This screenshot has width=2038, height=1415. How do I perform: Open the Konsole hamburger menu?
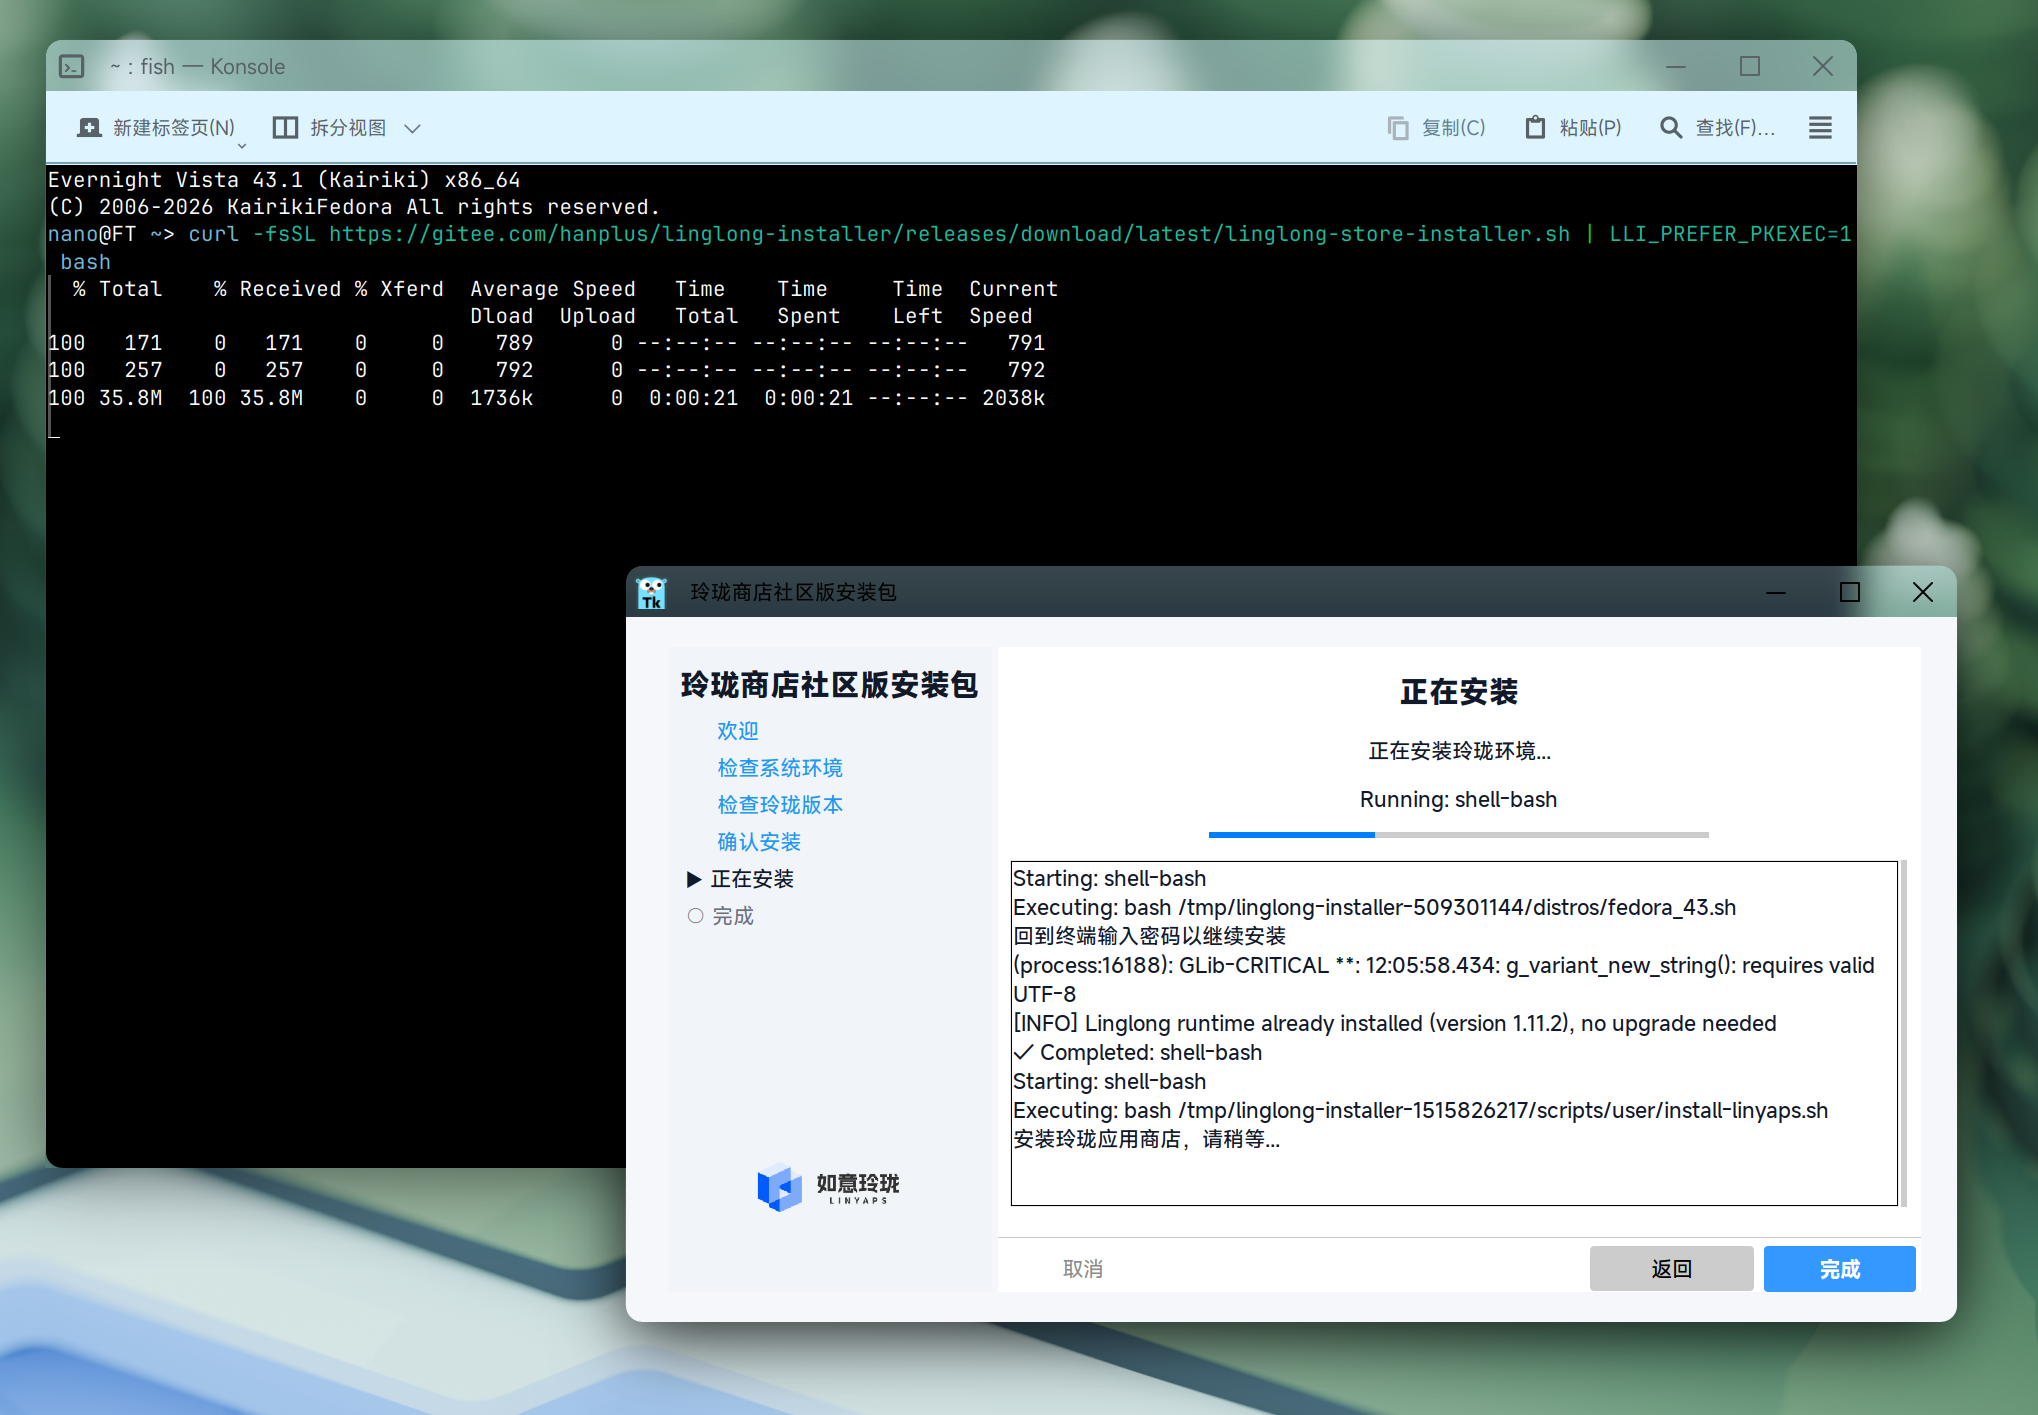(x=1820, y=127)
